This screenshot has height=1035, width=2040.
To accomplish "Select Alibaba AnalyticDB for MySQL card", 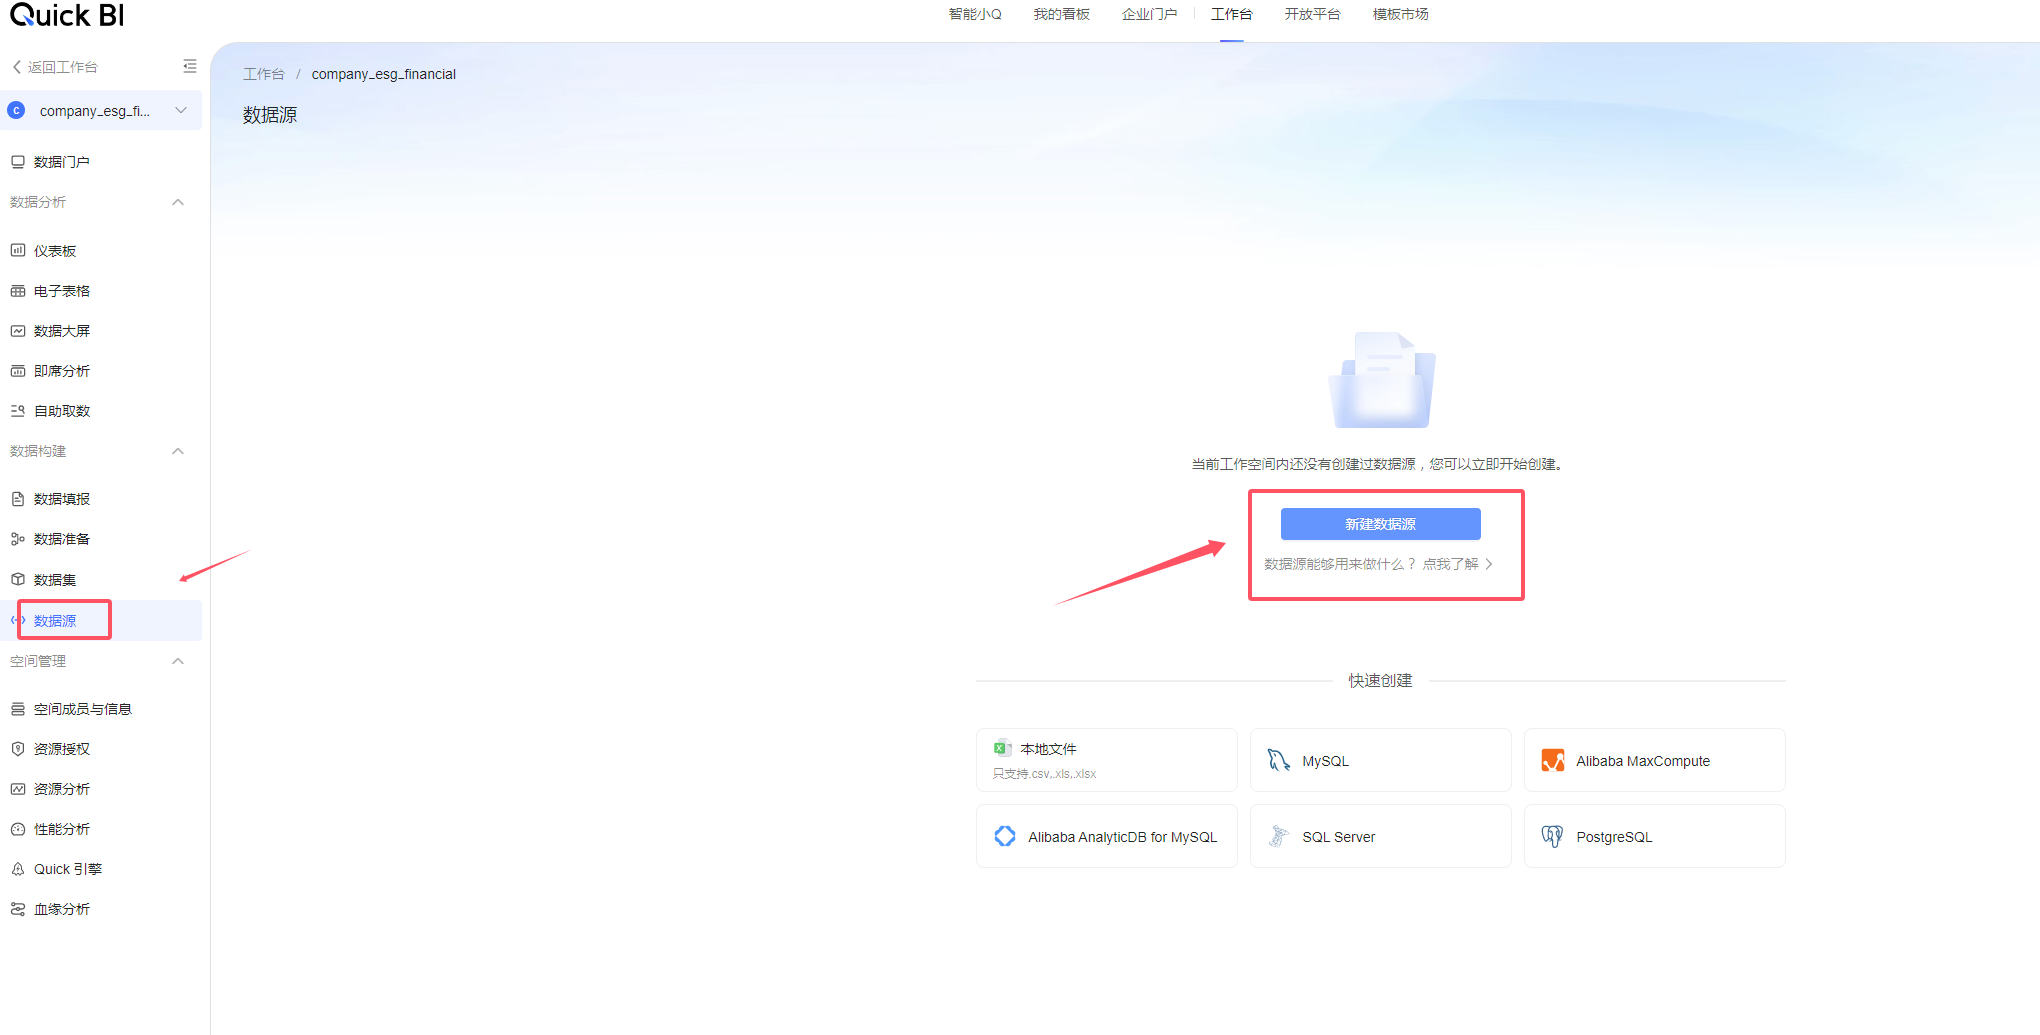I will pos(1107,836).
